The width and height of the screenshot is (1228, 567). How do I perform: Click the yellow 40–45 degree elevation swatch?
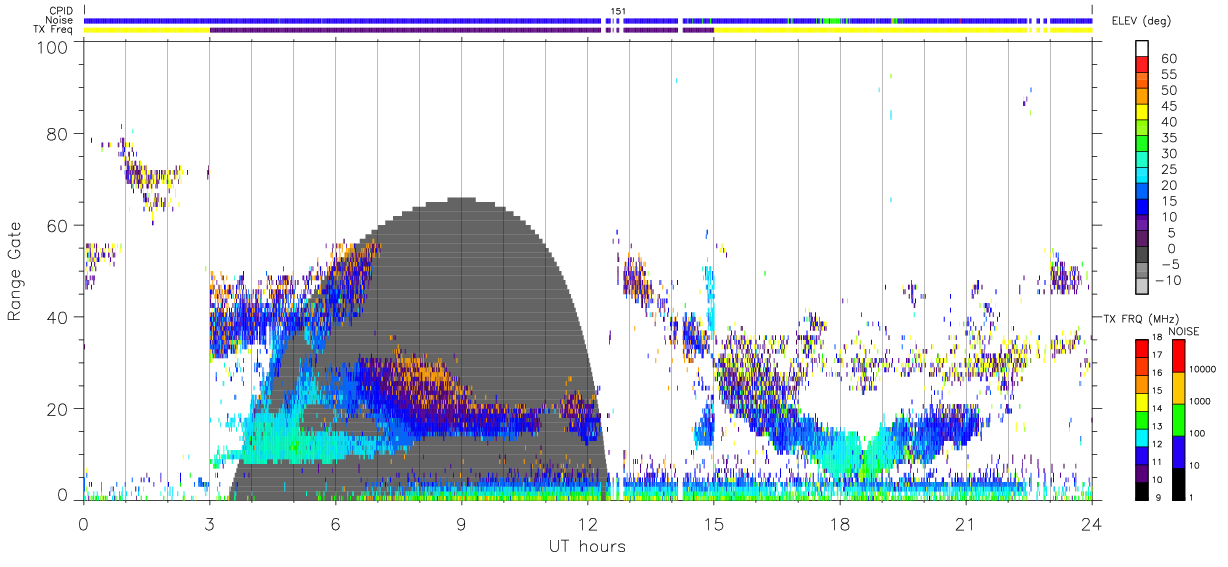pos(1142,114)
